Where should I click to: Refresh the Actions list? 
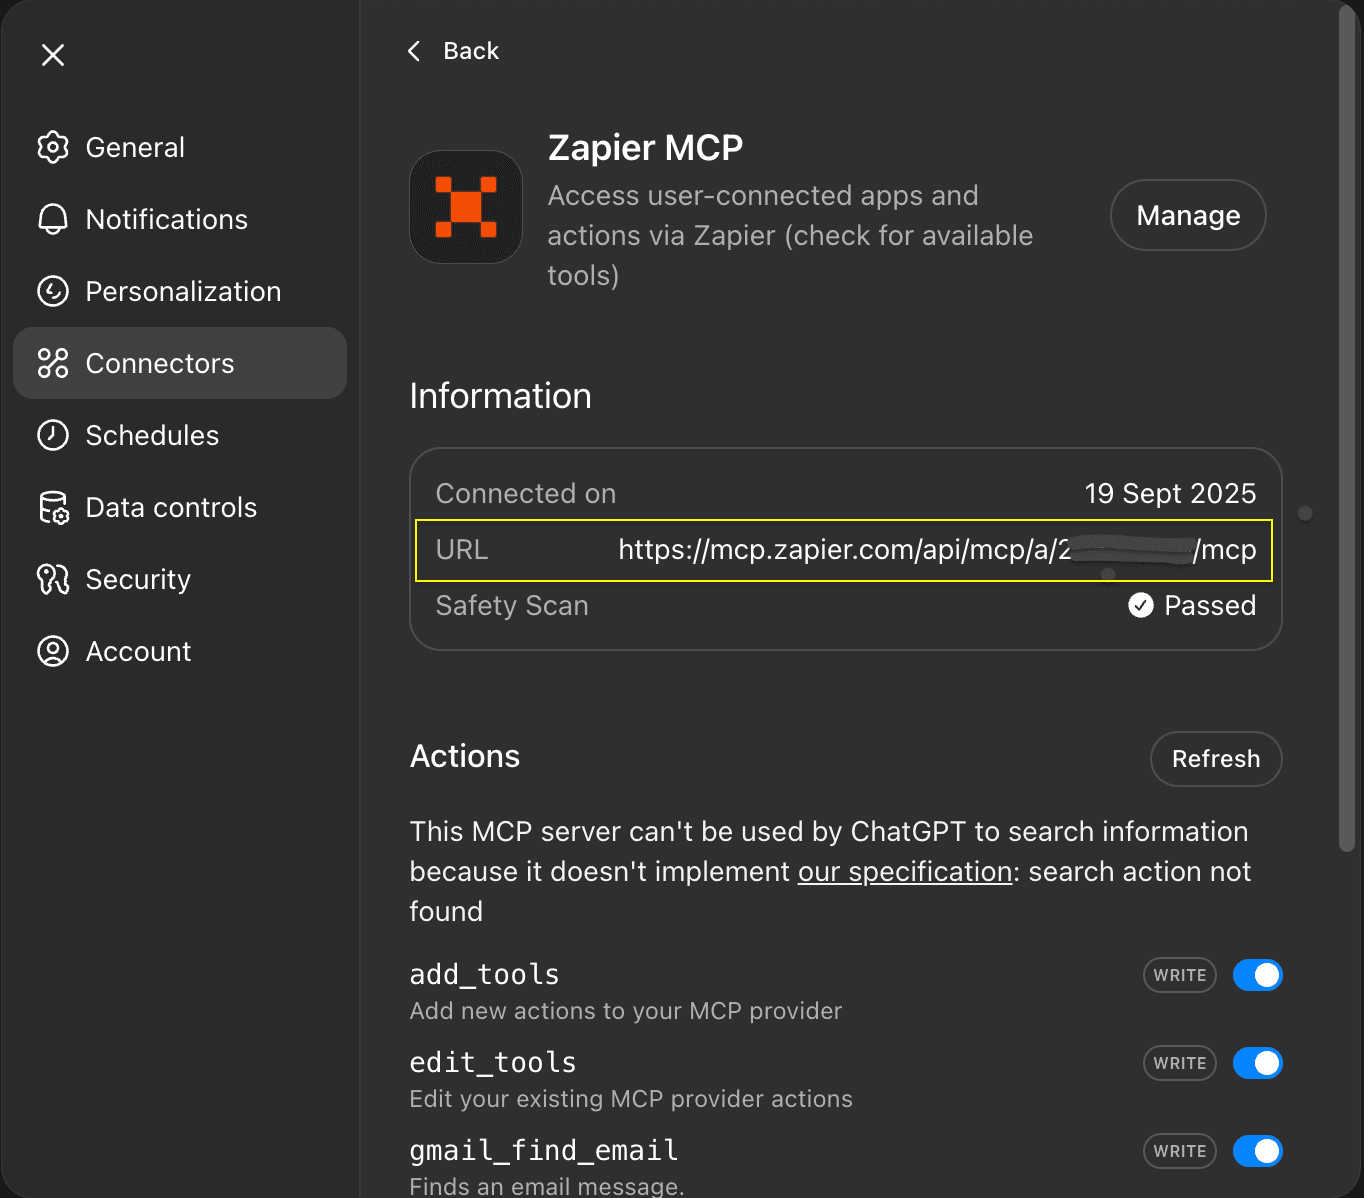(x=1216, y=759)
